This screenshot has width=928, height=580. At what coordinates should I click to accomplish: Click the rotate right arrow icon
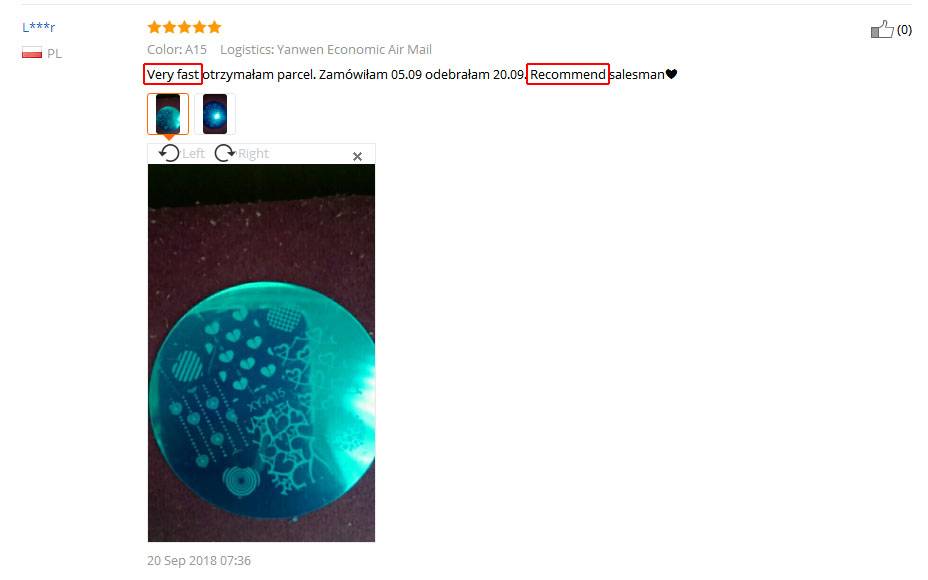click(x=225, y=153)
